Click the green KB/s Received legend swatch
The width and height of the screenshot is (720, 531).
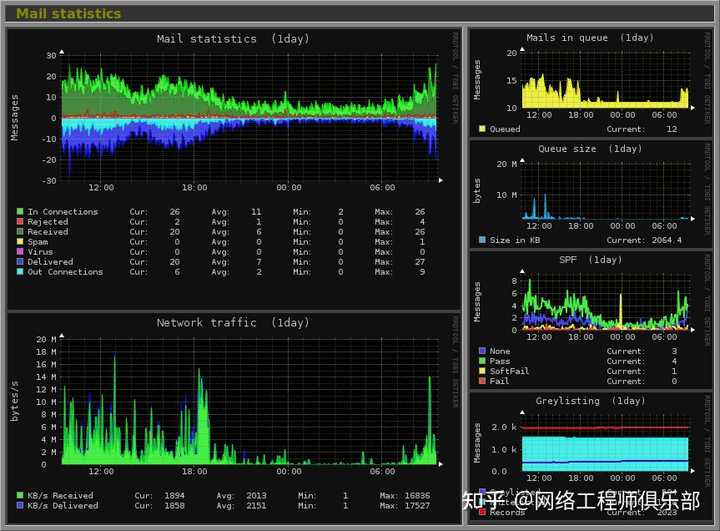pyautogui.click(x=20, y=495)
